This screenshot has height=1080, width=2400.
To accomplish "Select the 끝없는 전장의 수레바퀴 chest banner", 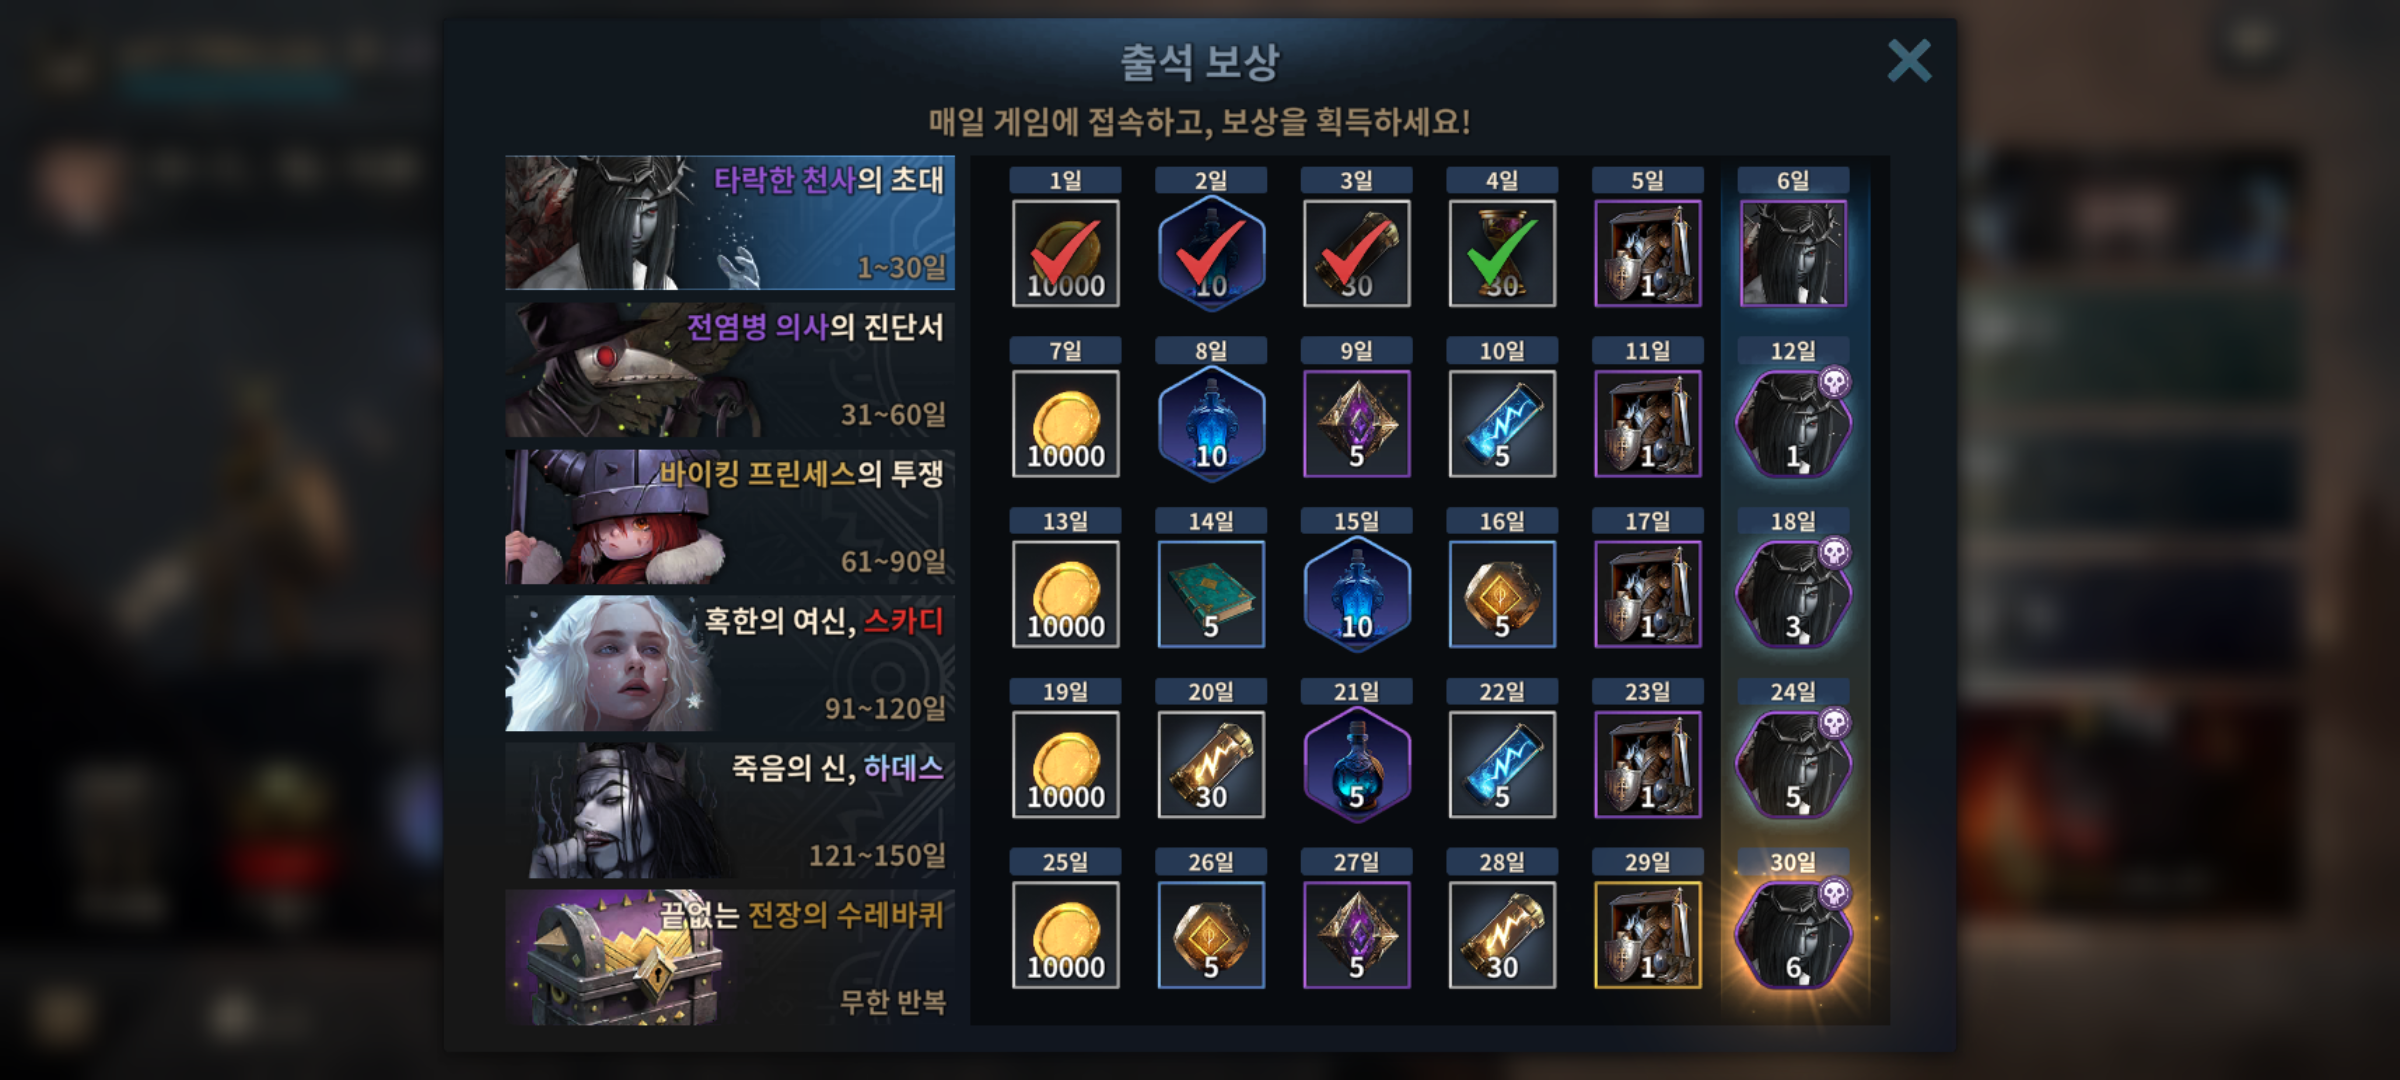I will 730,958.
